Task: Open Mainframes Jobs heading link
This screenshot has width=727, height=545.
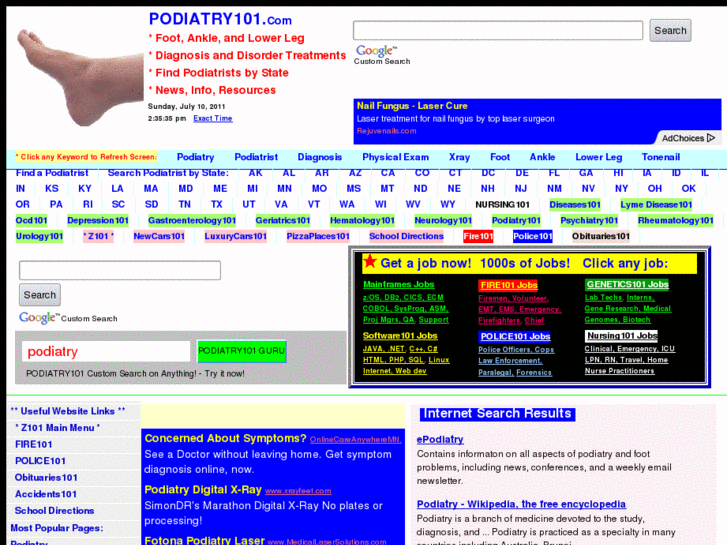Action: coord(399,284)
